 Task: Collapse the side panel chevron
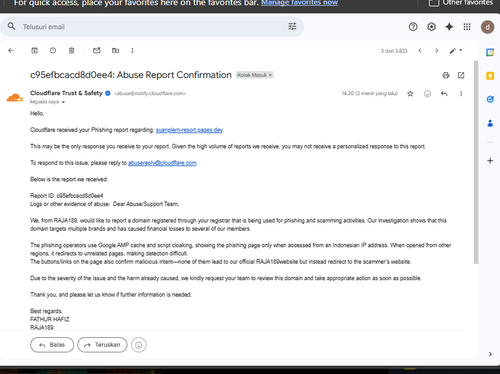coord(490,354)
